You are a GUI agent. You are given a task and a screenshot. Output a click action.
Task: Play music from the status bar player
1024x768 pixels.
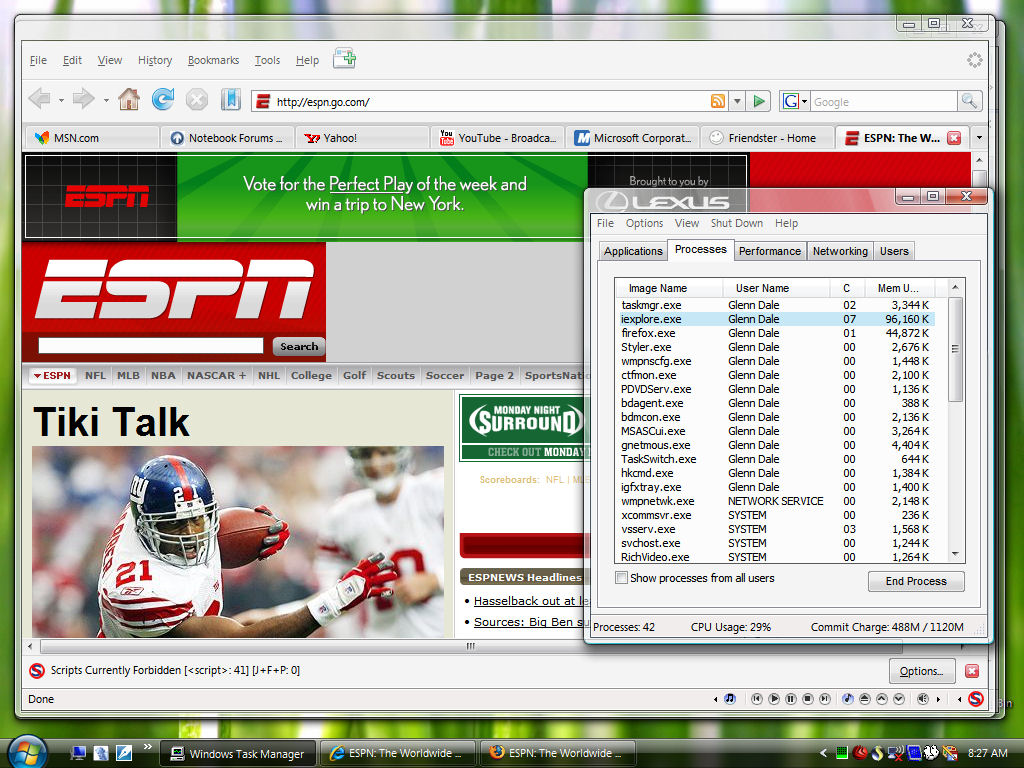pyautogui.click(x=774, y=699)
